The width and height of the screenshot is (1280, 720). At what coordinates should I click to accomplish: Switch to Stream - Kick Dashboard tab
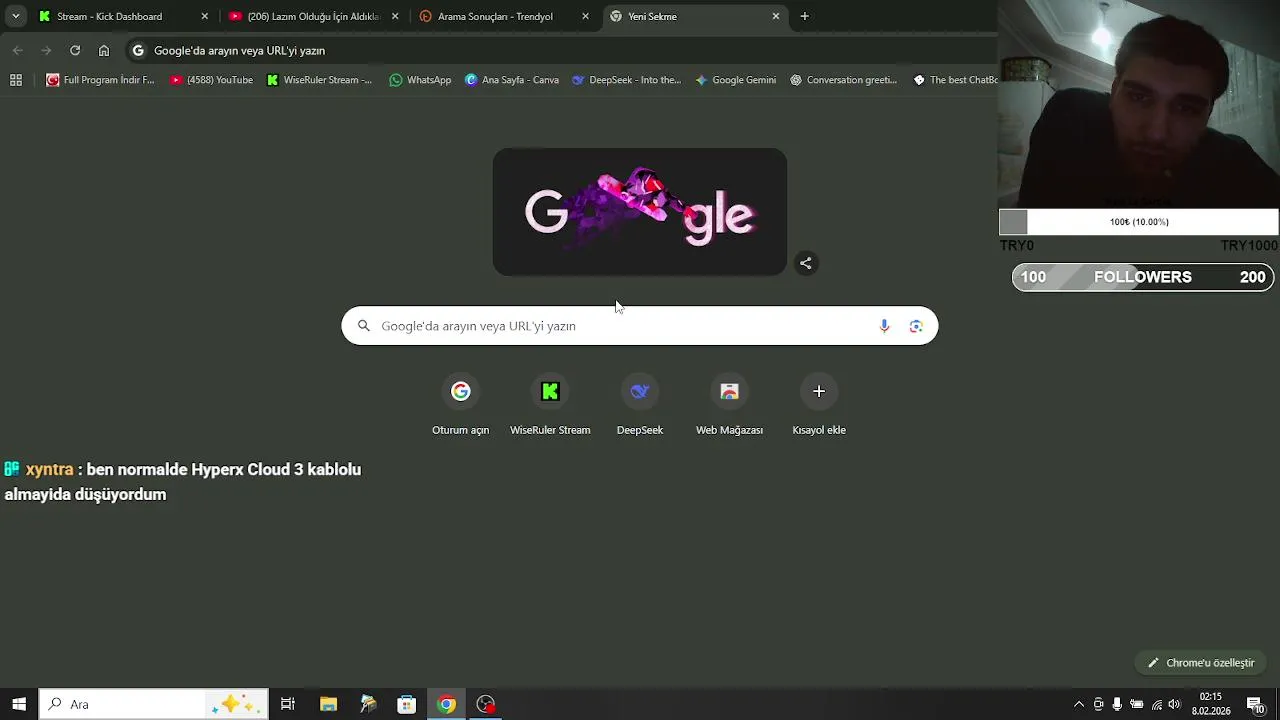[x=123, y=16]
